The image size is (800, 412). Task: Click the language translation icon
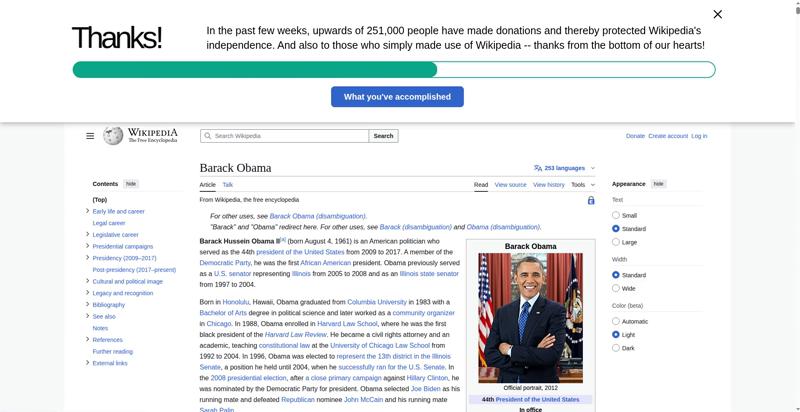coord(538,168)
